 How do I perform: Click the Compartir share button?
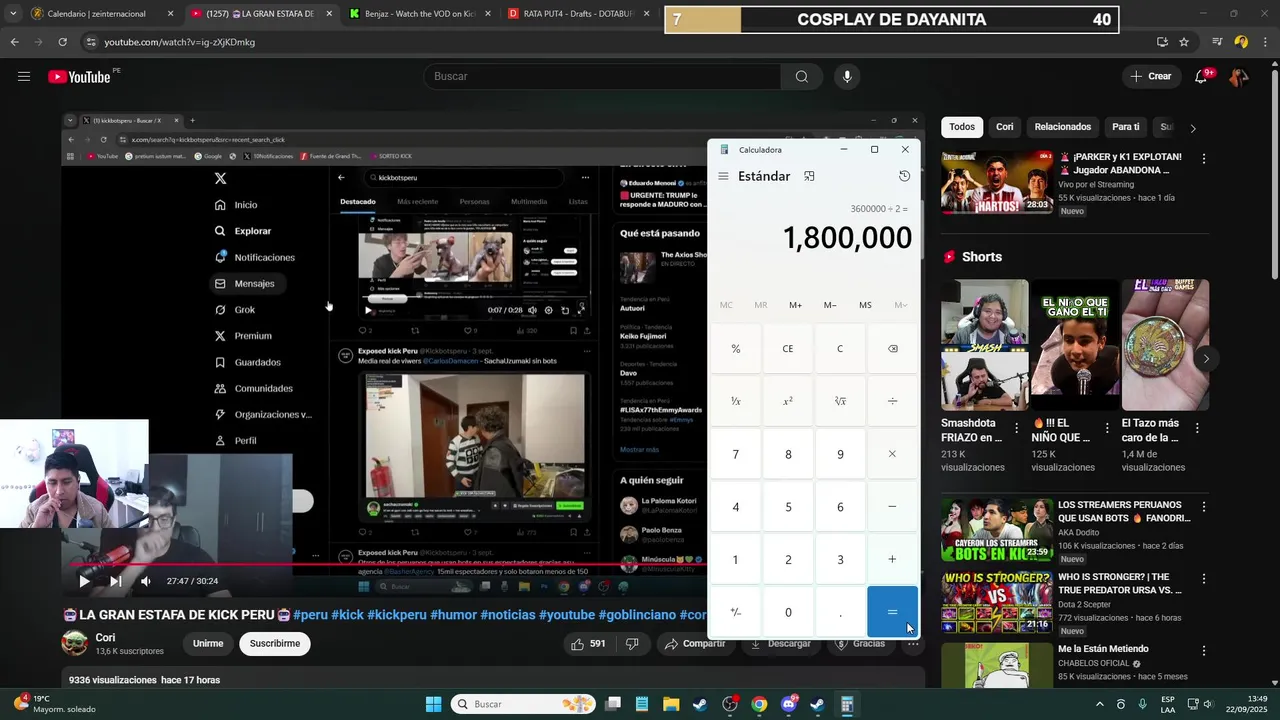click(x=695, y=644)
